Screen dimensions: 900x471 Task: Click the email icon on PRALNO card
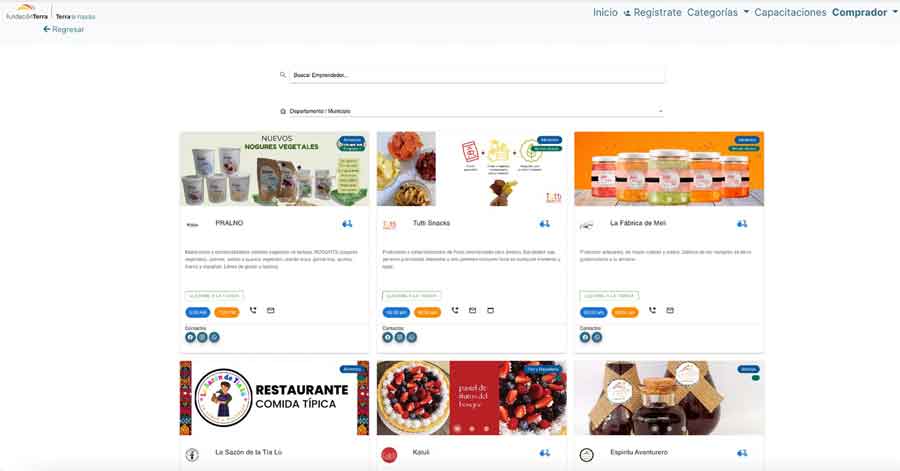[x=270, y=310]
